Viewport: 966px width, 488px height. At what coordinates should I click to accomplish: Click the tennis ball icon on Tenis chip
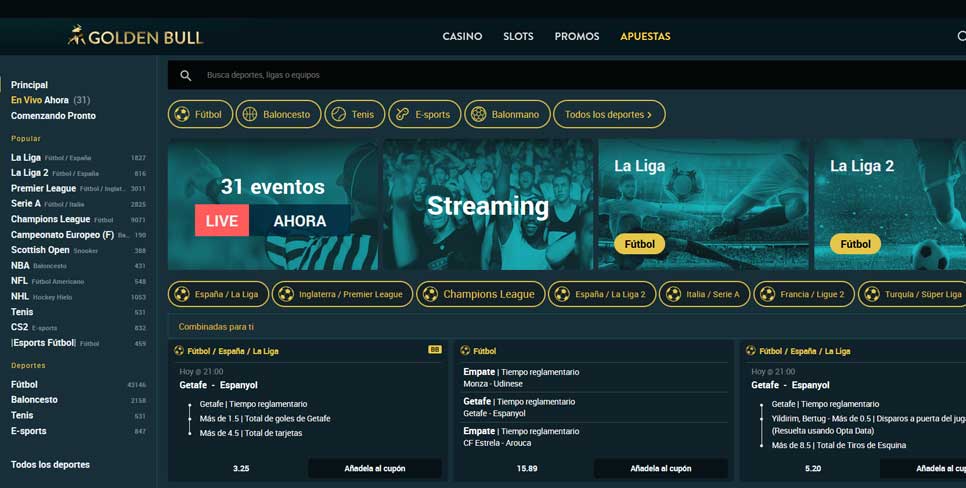click(338, 114)
